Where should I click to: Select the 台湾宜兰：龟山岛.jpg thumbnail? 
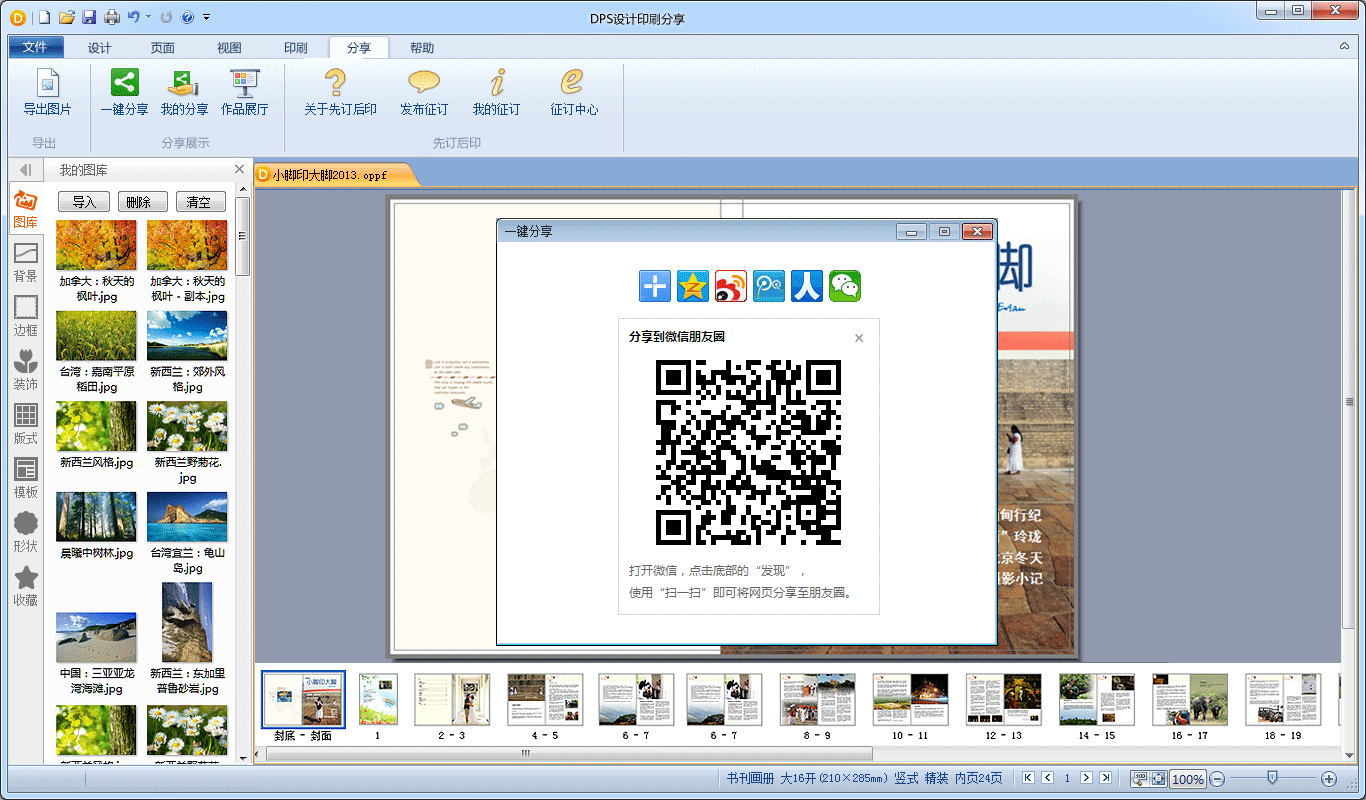tap(187, 516)
